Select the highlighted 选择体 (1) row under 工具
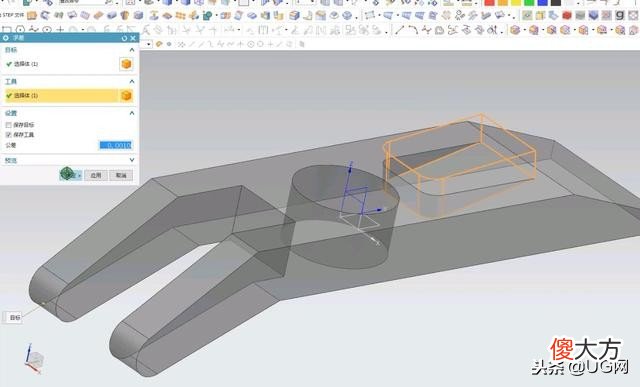640x387 pixels. (61, 96)
